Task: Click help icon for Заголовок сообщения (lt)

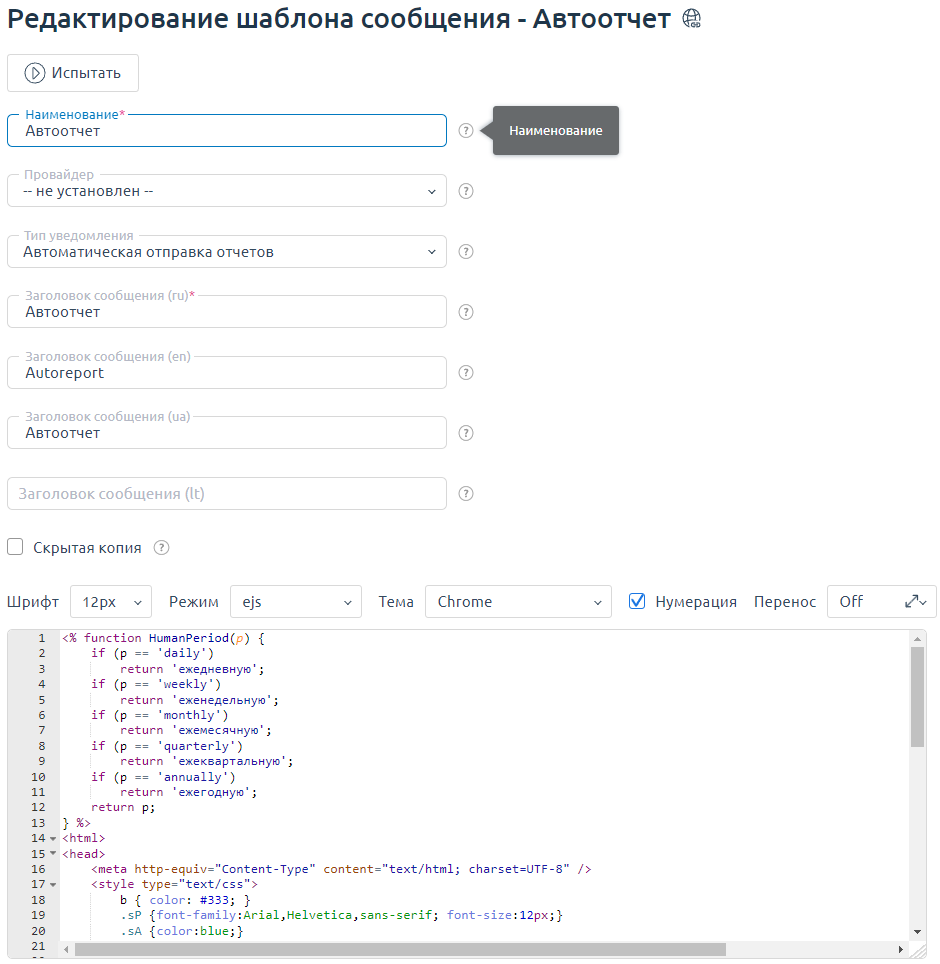Action: (x=466, y=494)
